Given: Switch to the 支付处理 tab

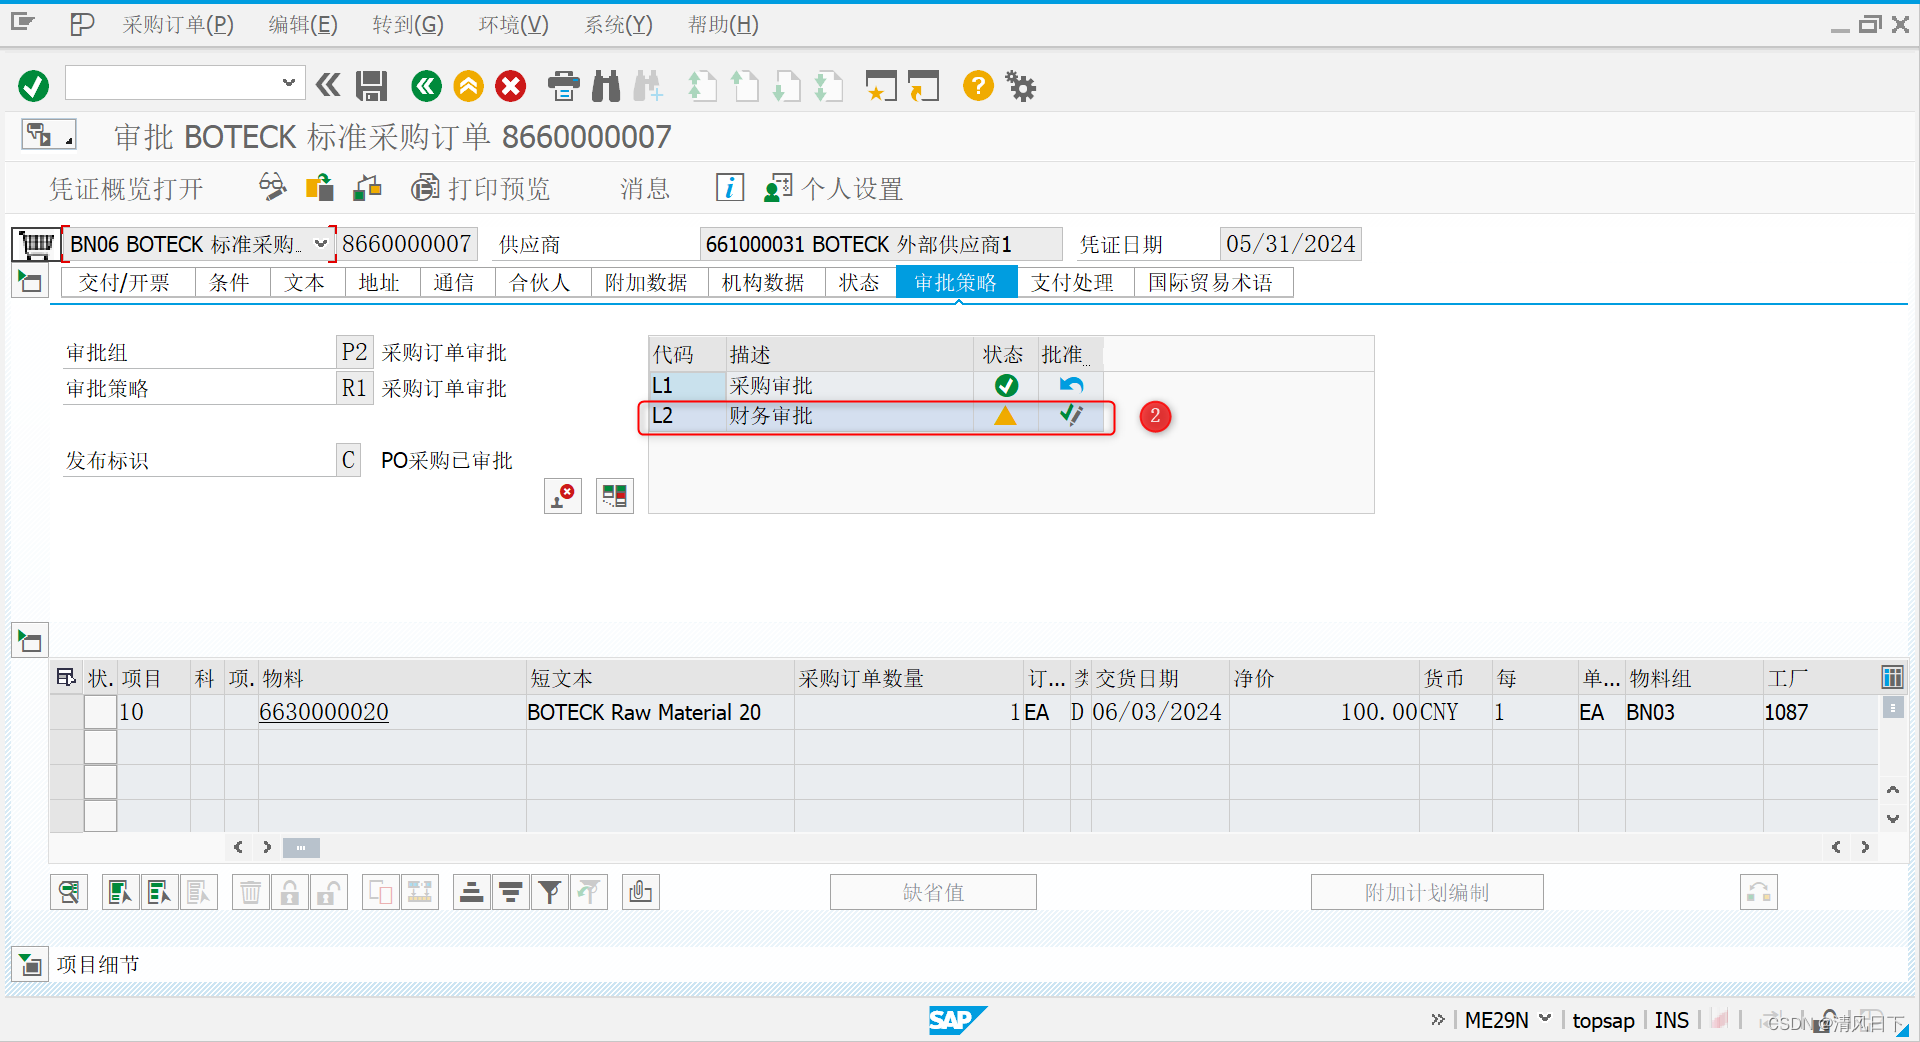Looking at the screenshot, I should pyautogui.click(x=1073, y=283).
